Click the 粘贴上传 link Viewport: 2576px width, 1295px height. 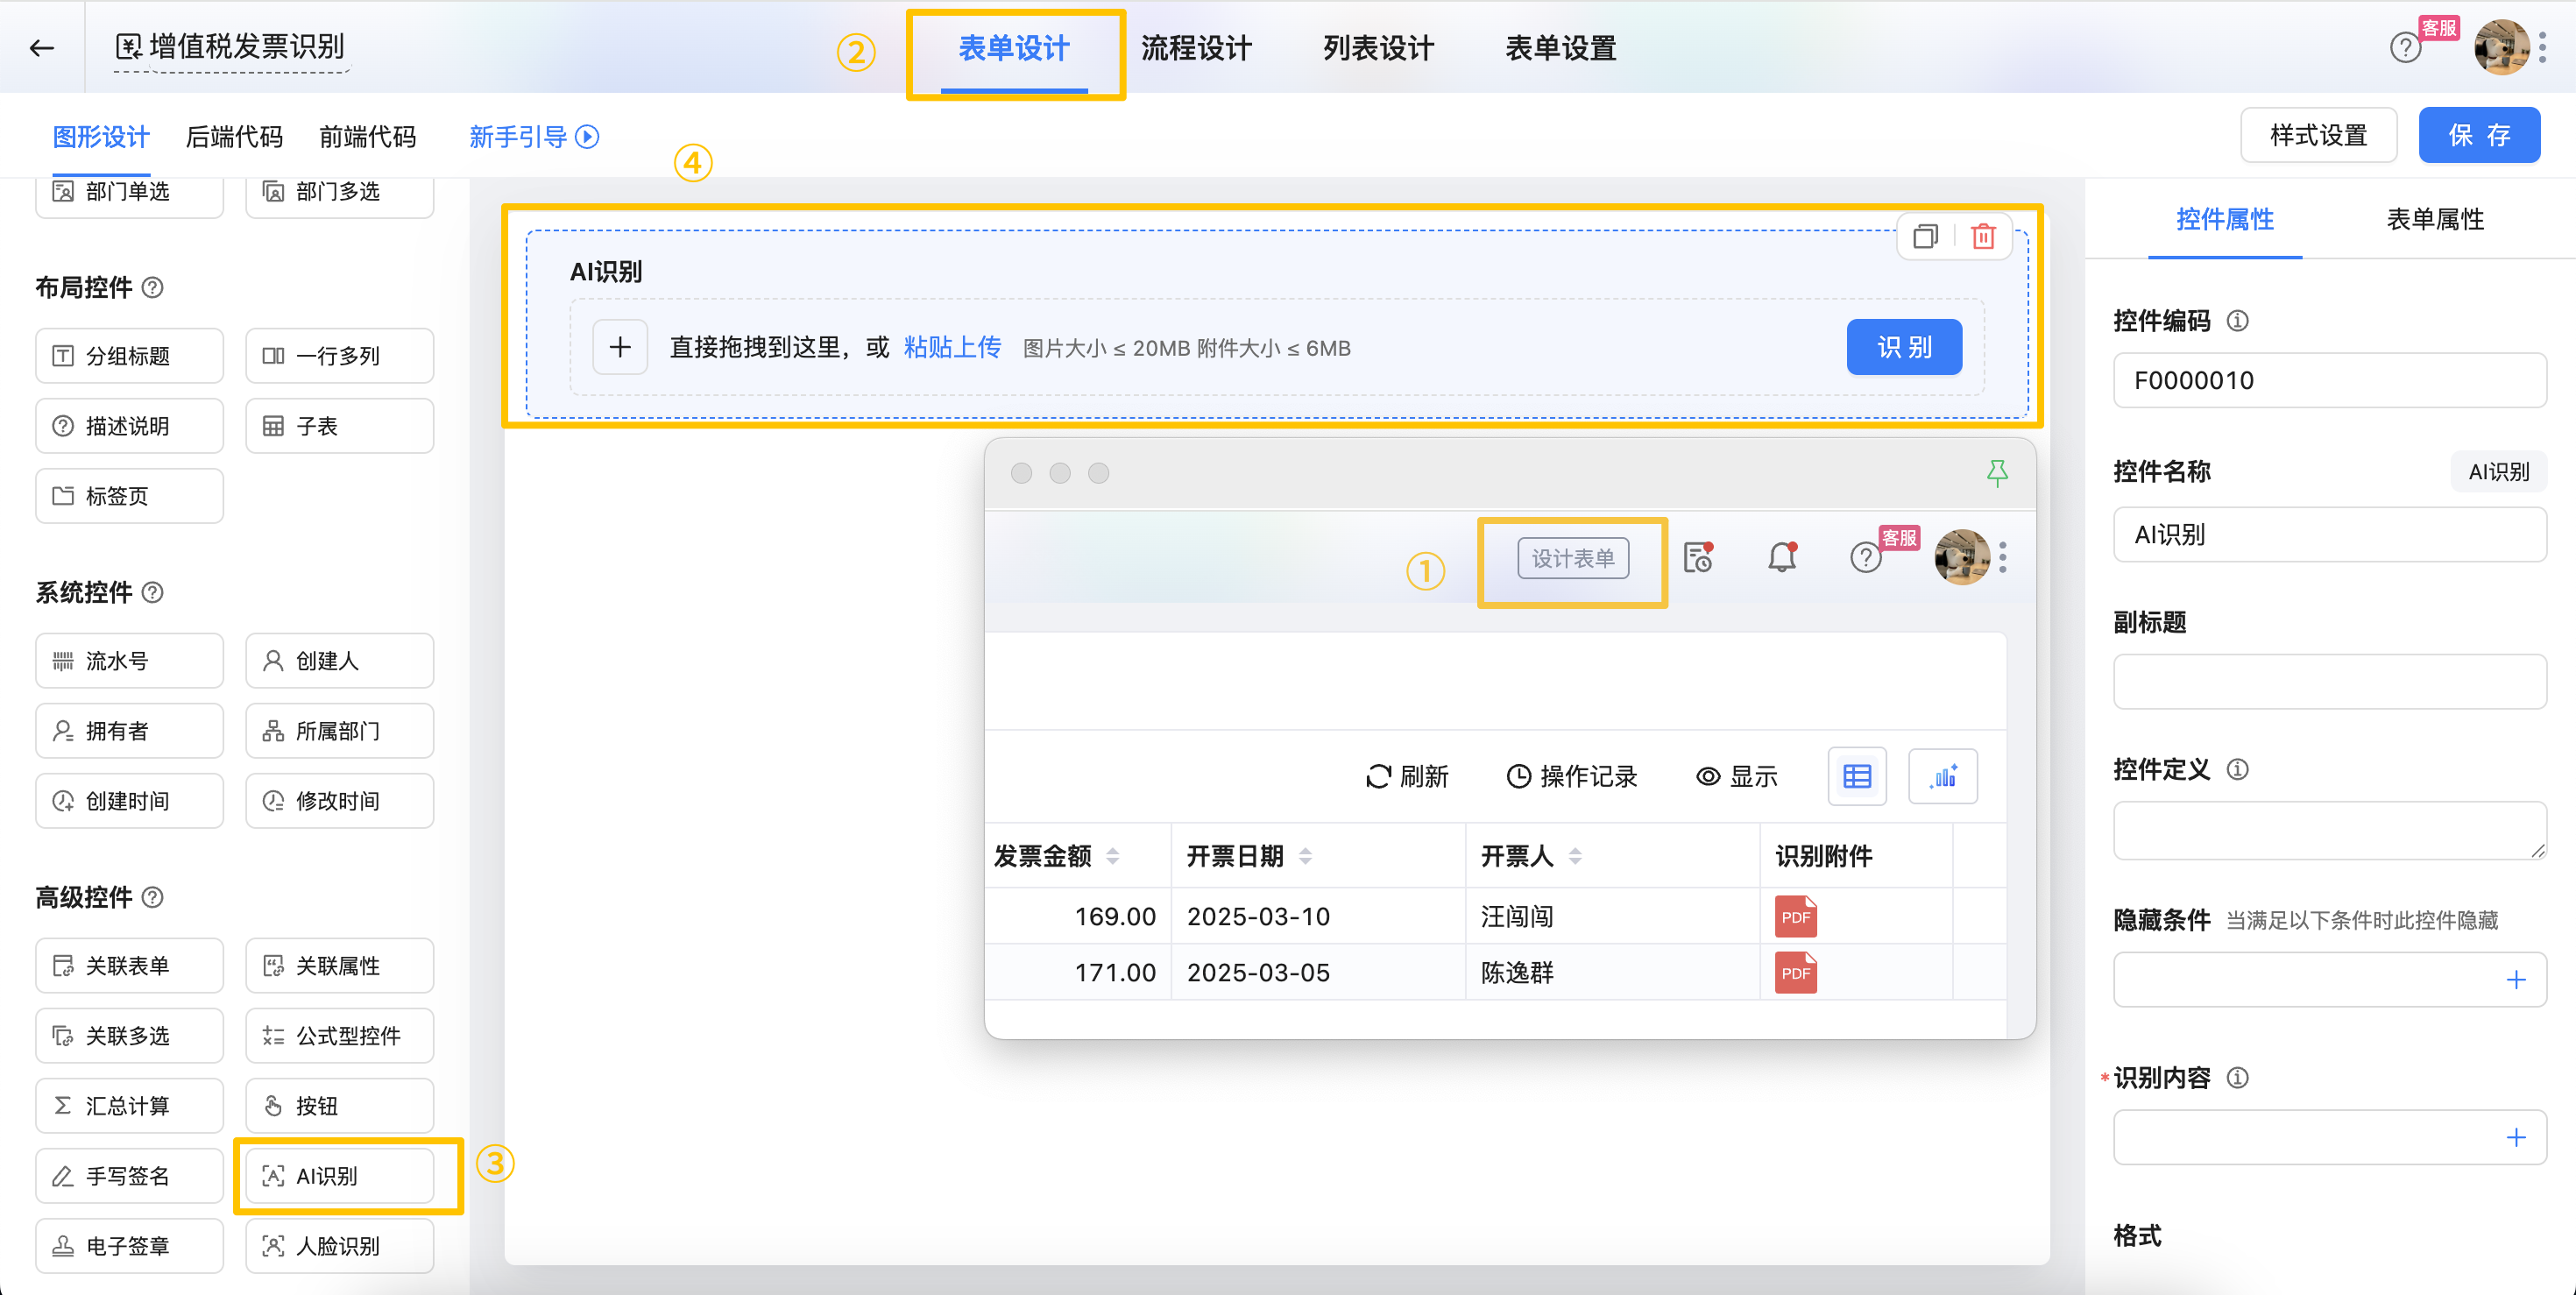[952, 347]
